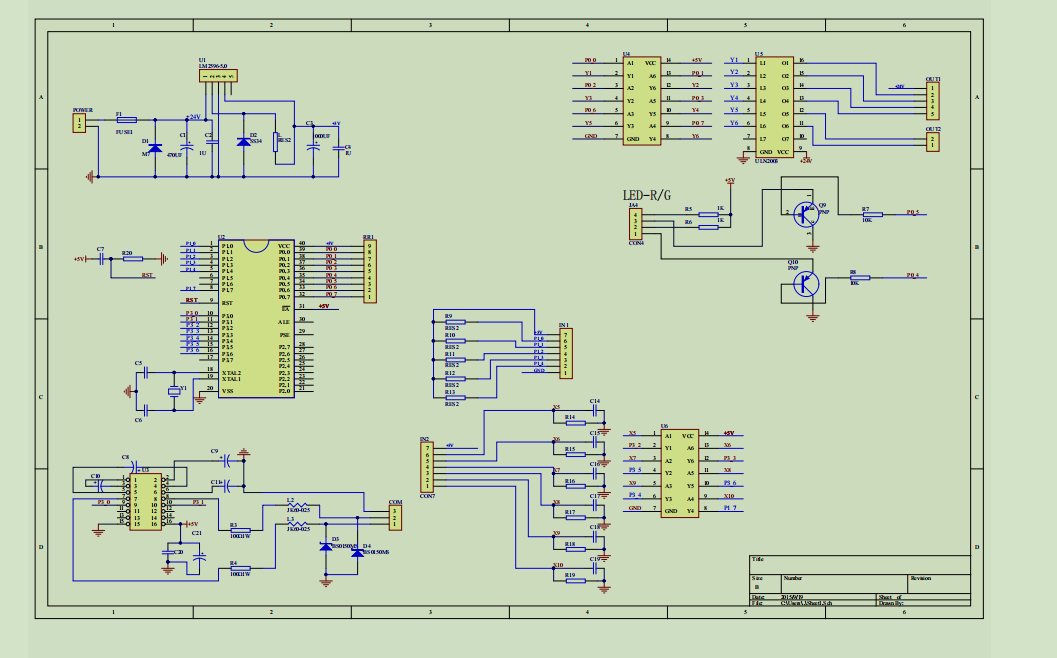Viewport: 1057px width, 658px height.
Task: Select capacitor C7 in the reset circuit
Action: coord(100,258)
